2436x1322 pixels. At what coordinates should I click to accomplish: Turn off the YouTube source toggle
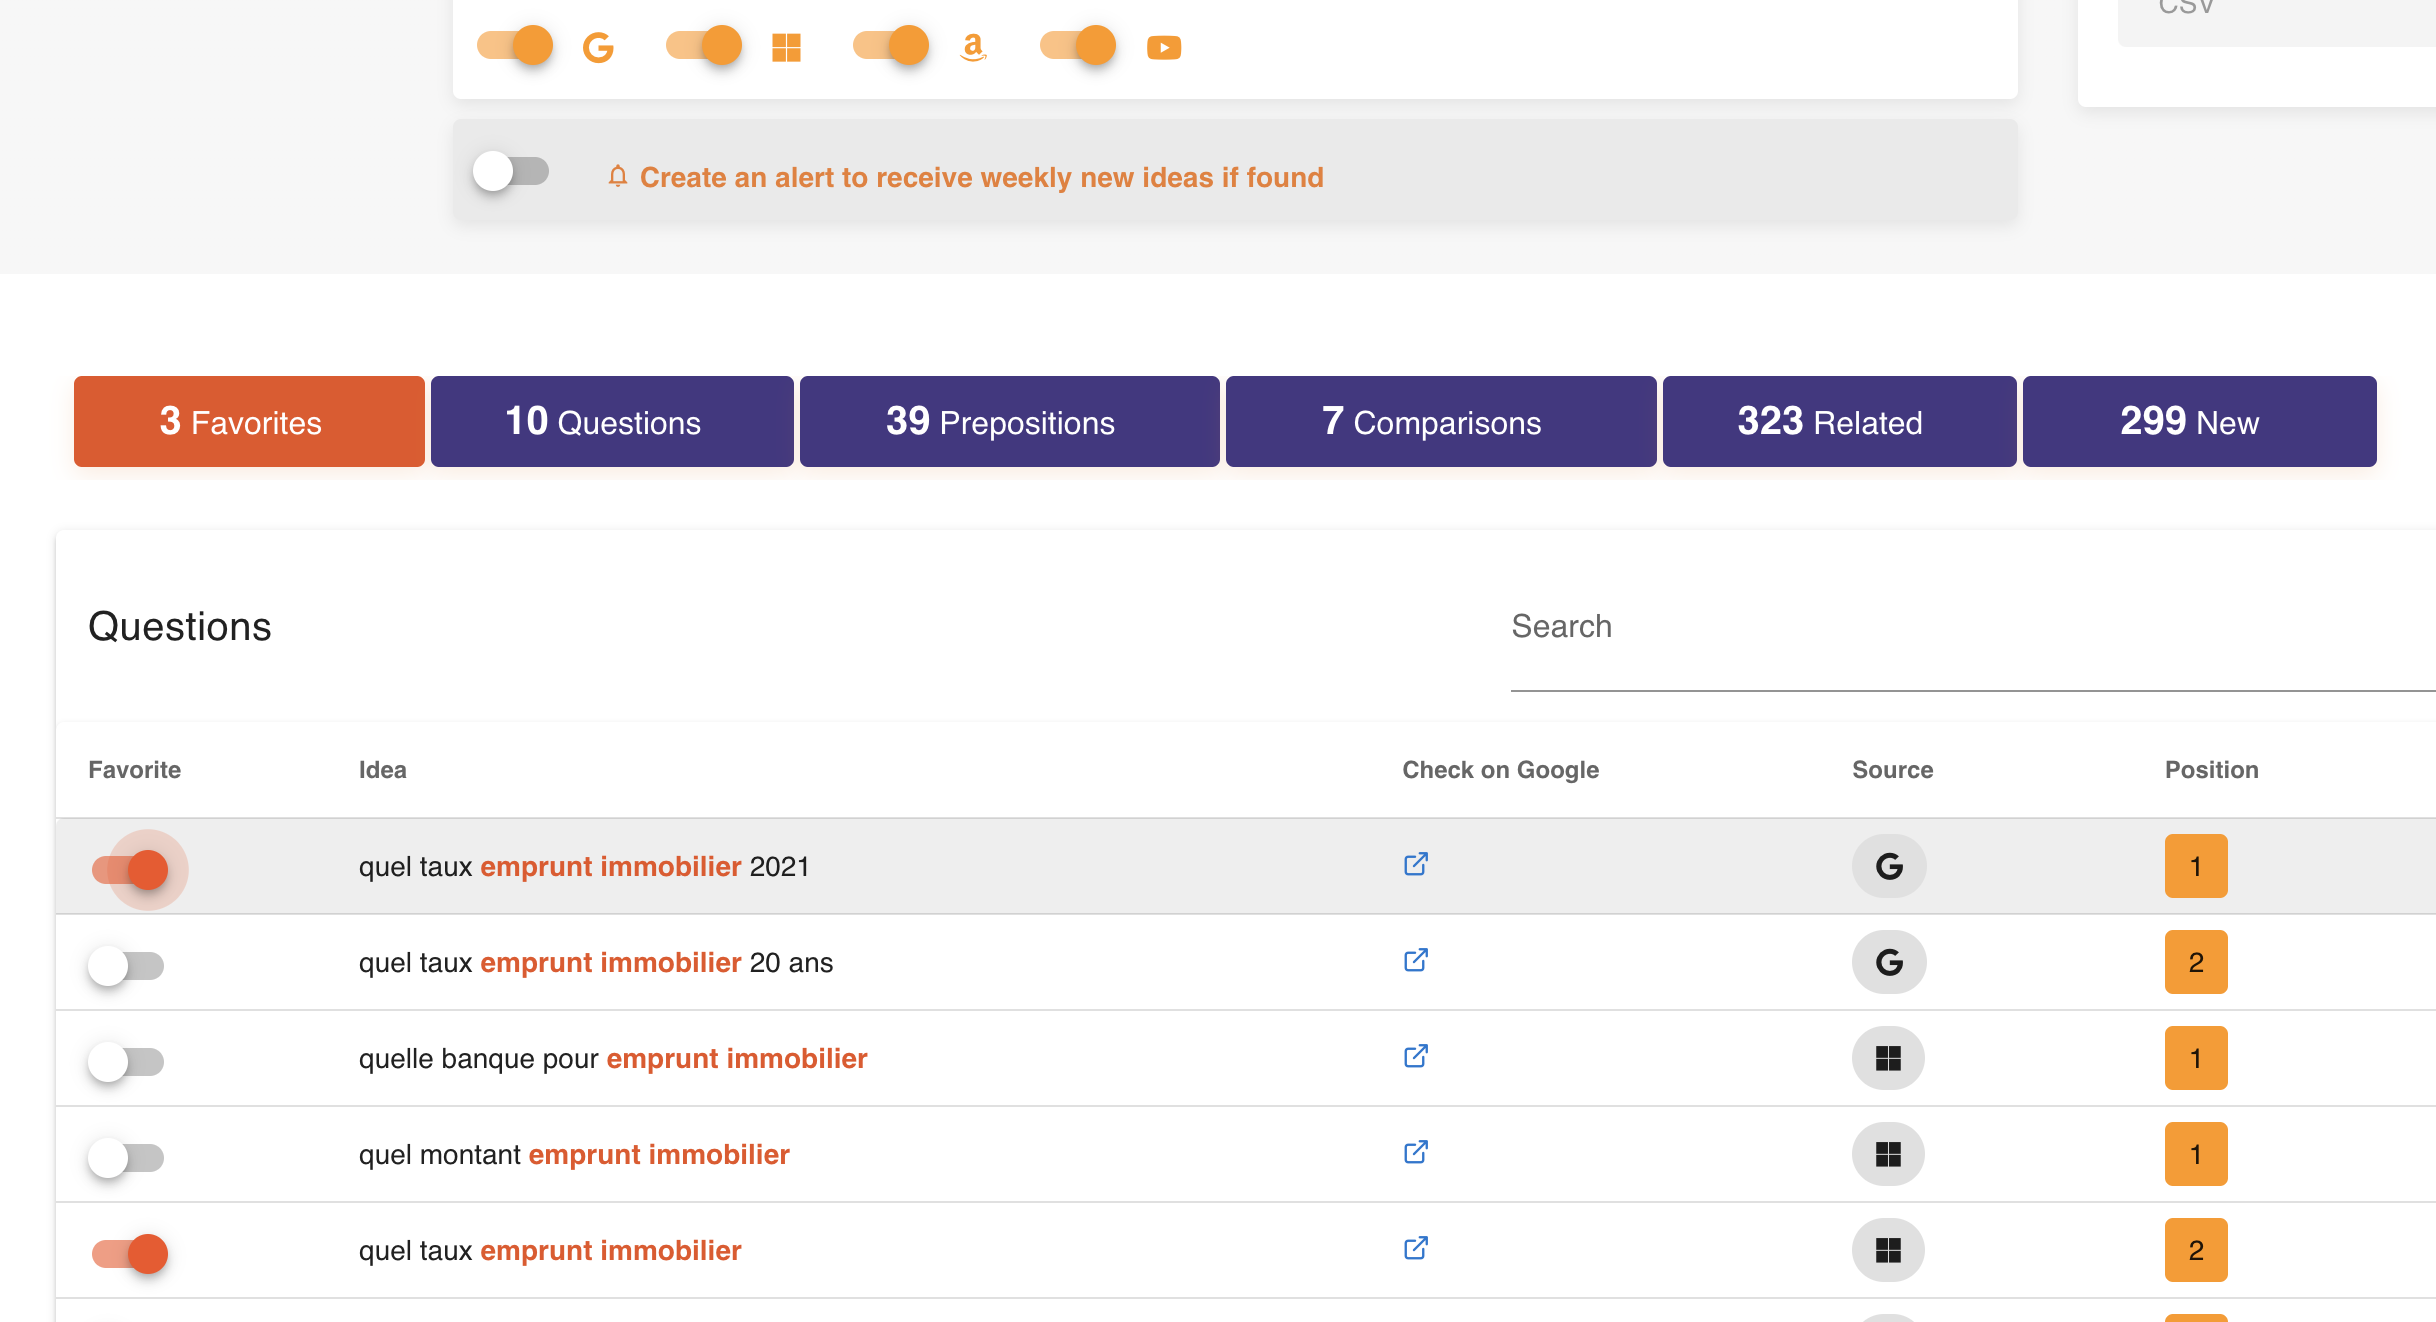pos(1078,46)
